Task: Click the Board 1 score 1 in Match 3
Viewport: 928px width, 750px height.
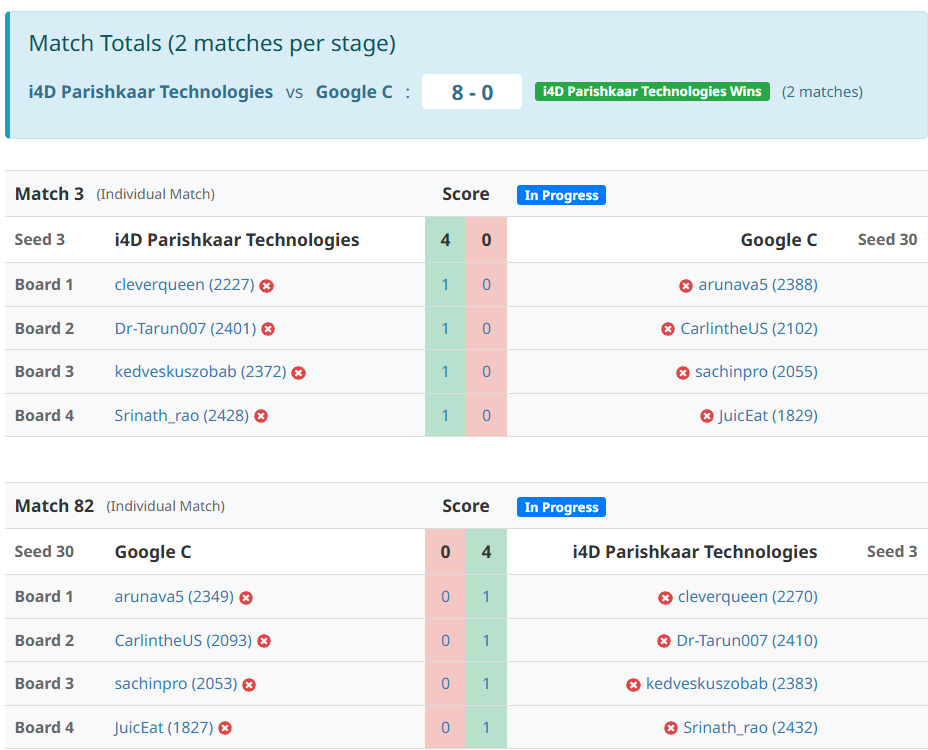Action: (445, 285)
